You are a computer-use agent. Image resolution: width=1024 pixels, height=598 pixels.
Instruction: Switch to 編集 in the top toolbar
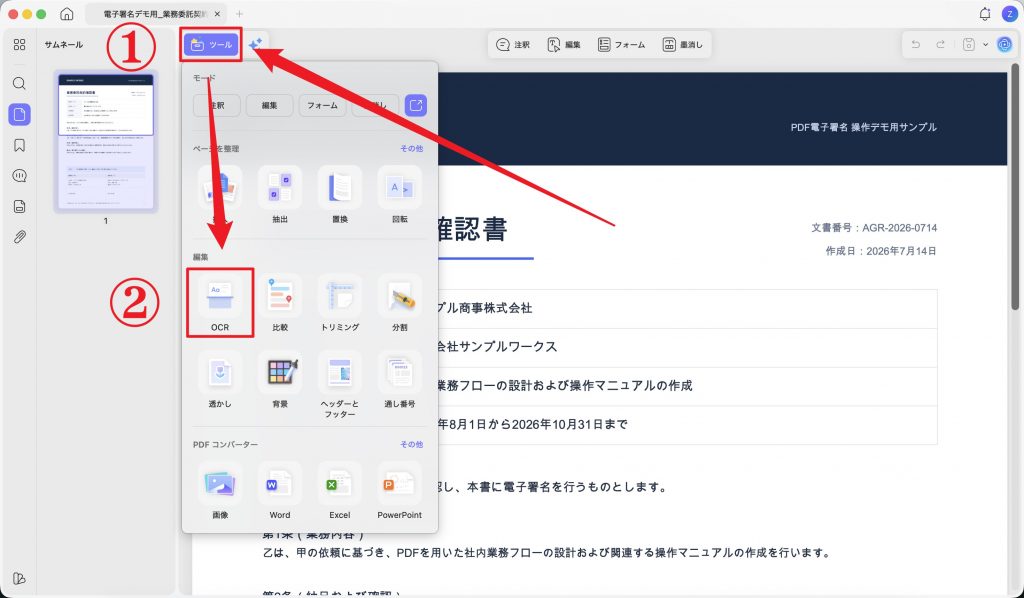(x=564, y=44)
